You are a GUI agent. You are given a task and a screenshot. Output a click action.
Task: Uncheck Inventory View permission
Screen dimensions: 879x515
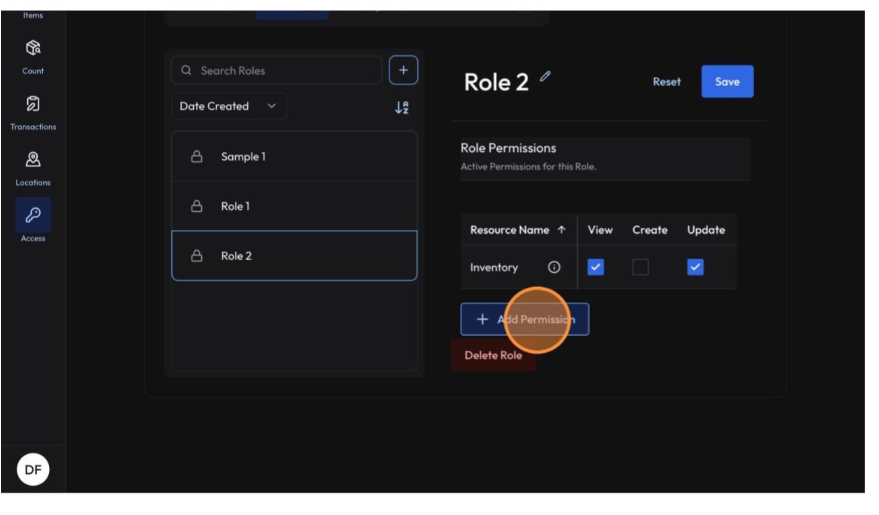point(595,267)
